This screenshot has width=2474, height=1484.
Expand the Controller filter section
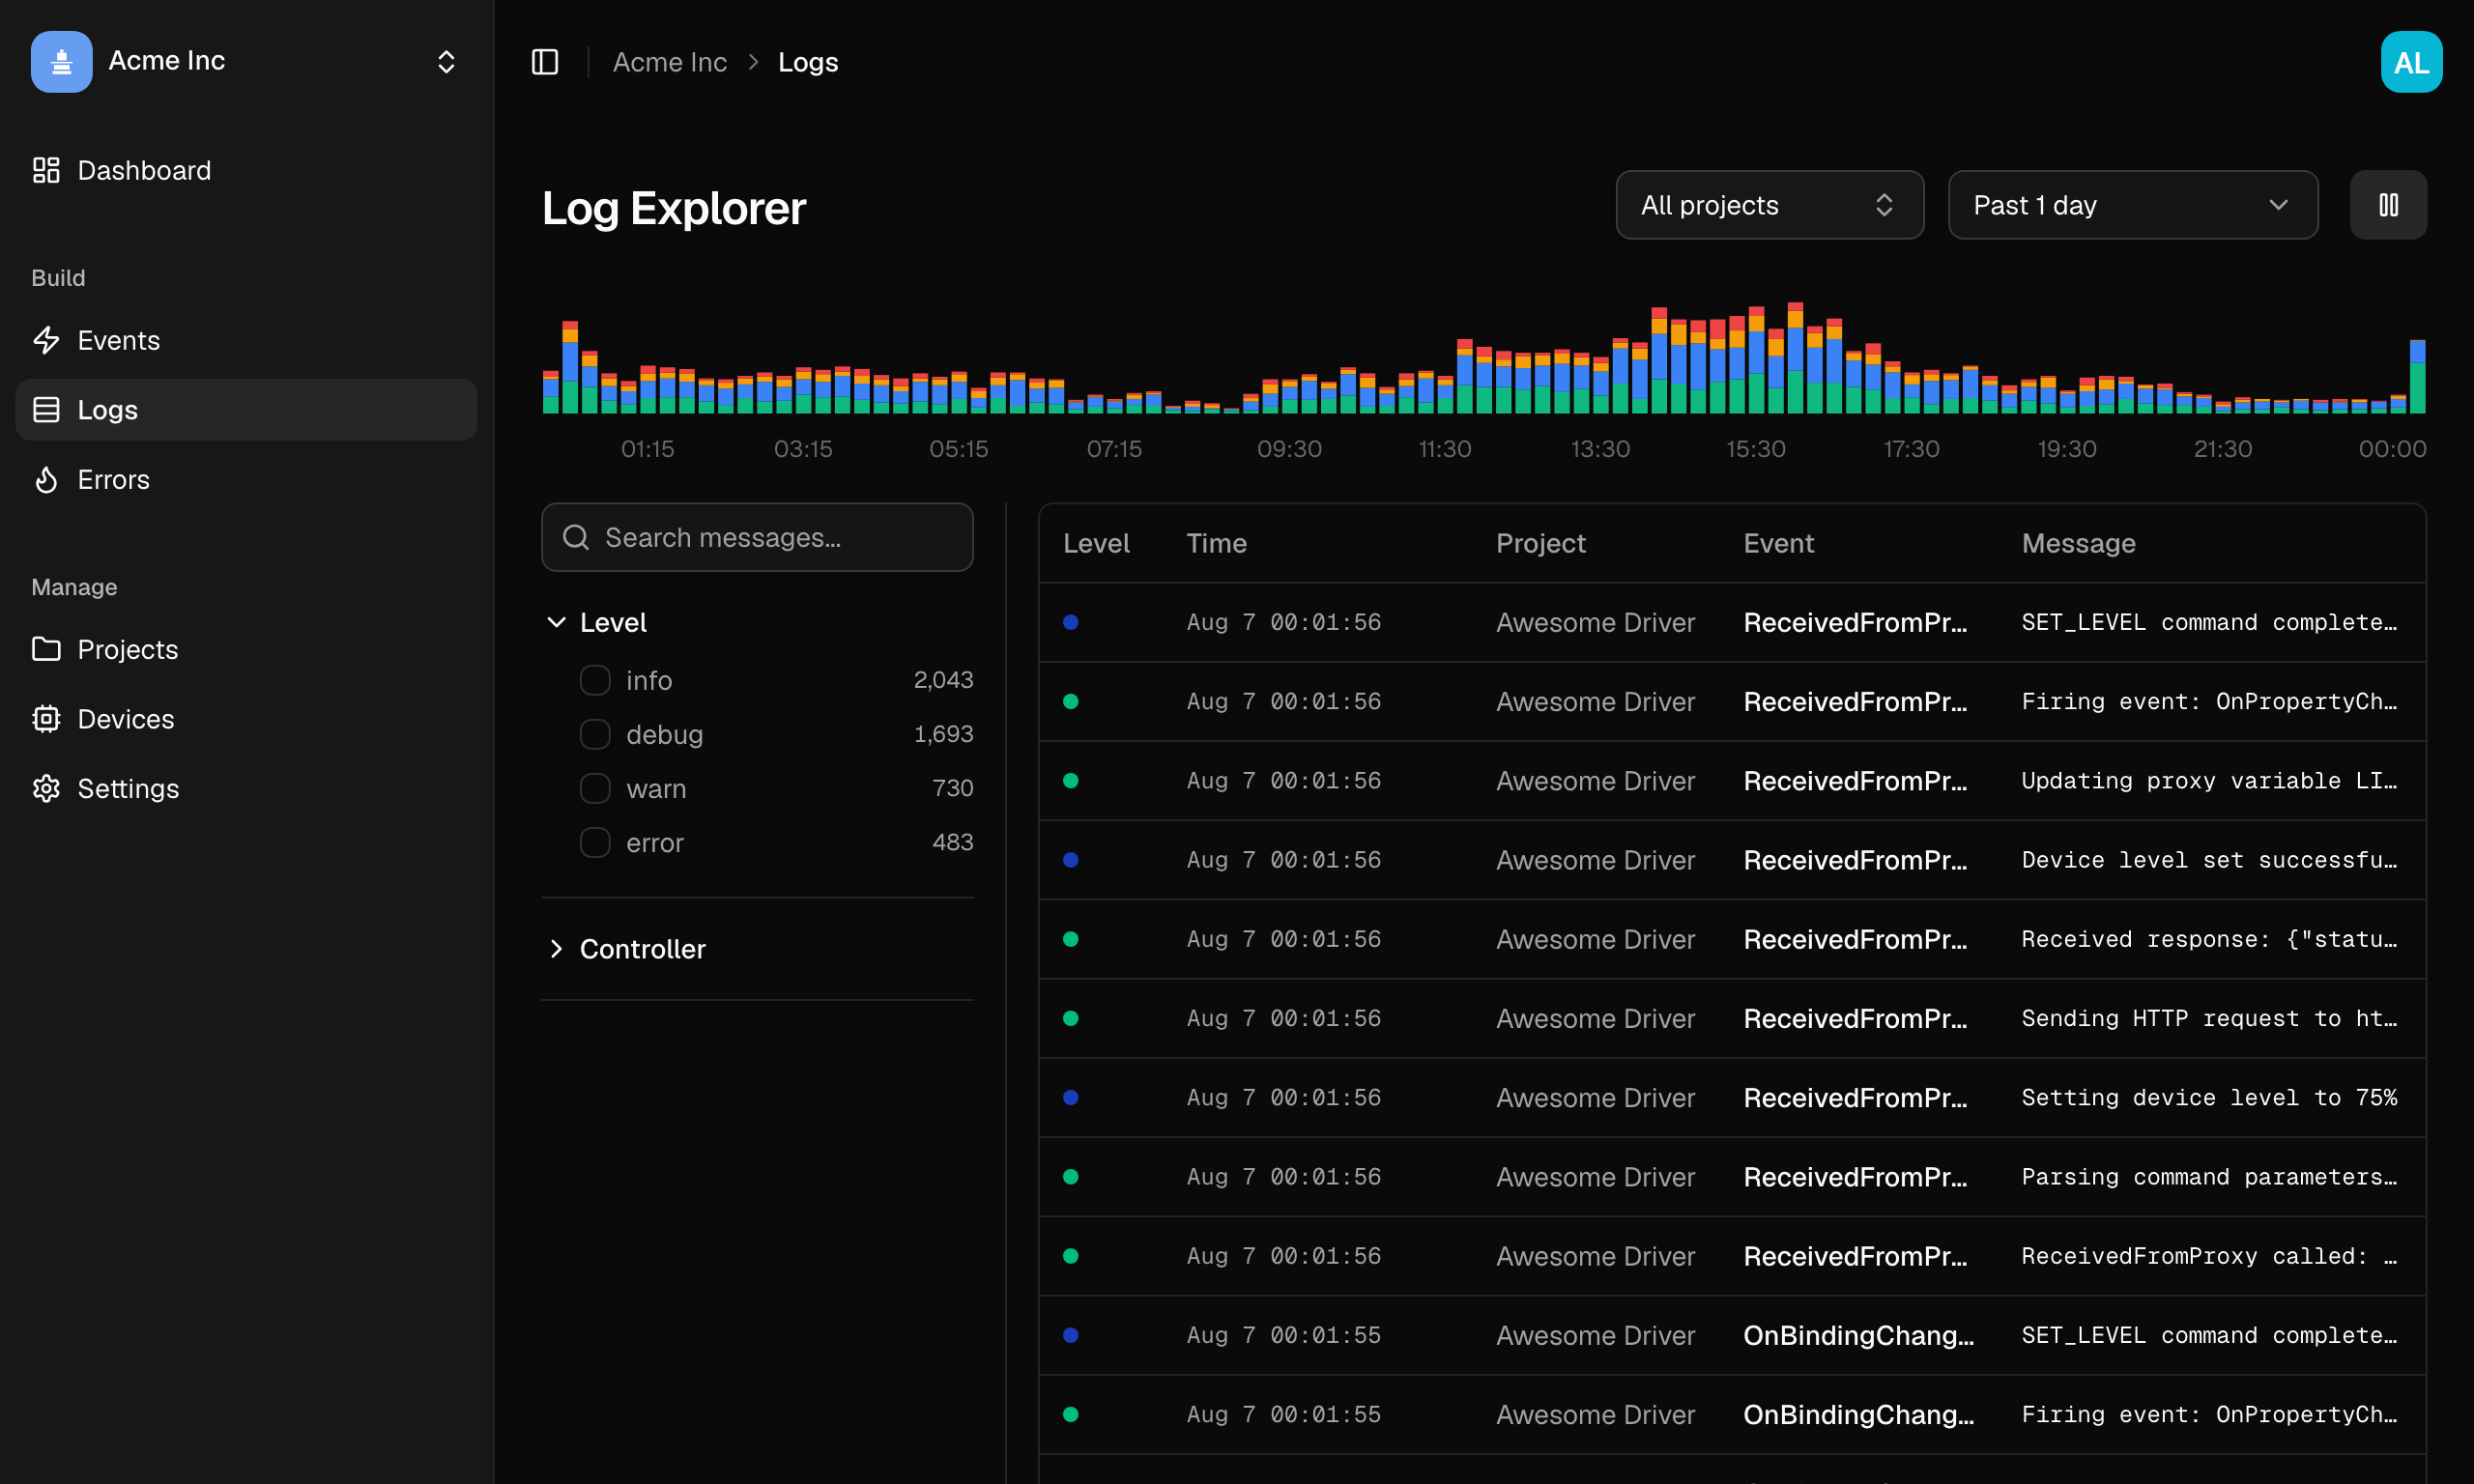pyautogui.click(x=626, y=948)
